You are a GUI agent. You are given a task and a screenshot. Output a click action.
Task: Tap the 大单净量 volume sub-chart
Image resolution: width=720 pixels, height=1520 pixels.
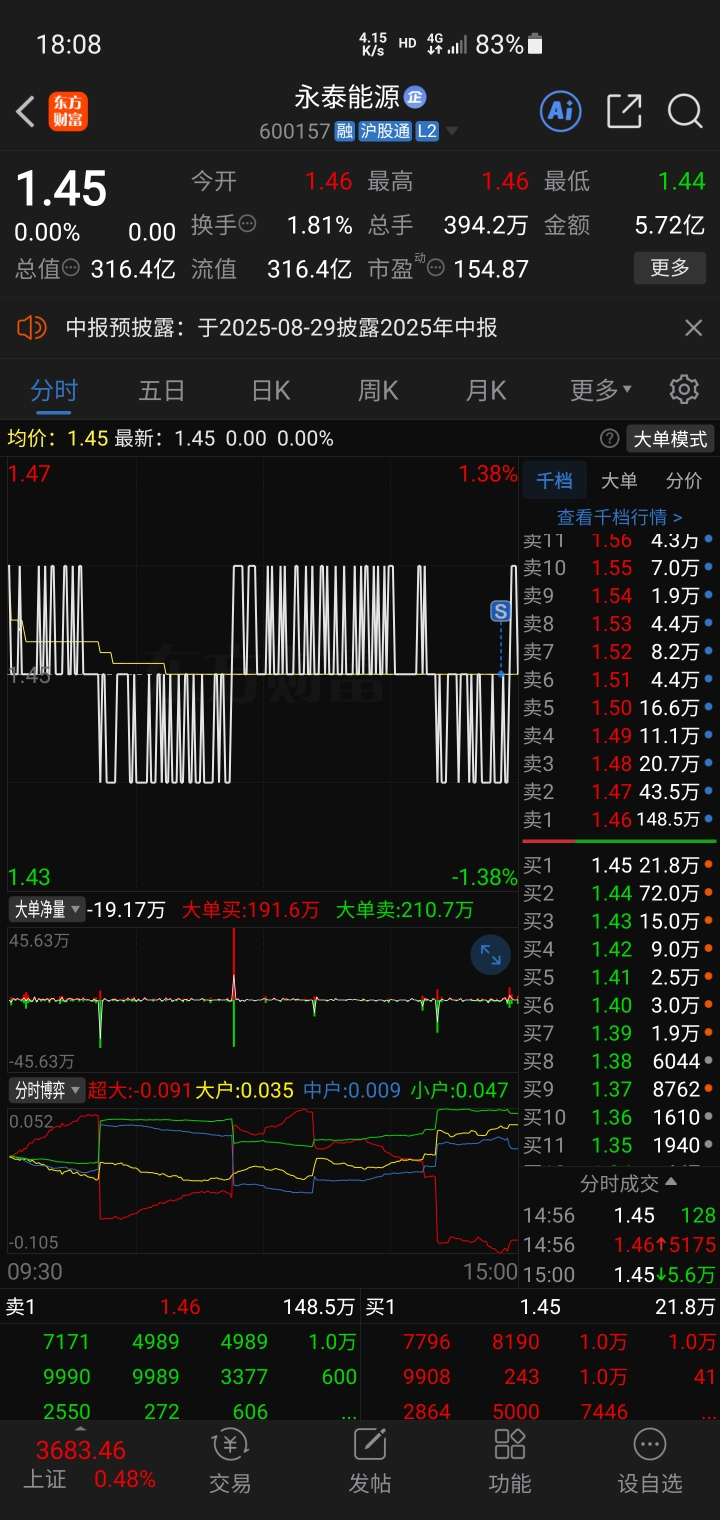(x=262, y=999)
